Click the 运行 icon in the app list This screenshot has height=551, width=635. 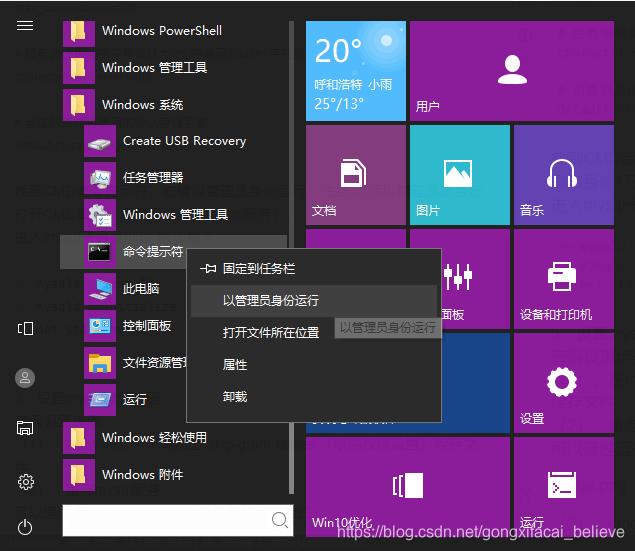click(x=100, y=400)
